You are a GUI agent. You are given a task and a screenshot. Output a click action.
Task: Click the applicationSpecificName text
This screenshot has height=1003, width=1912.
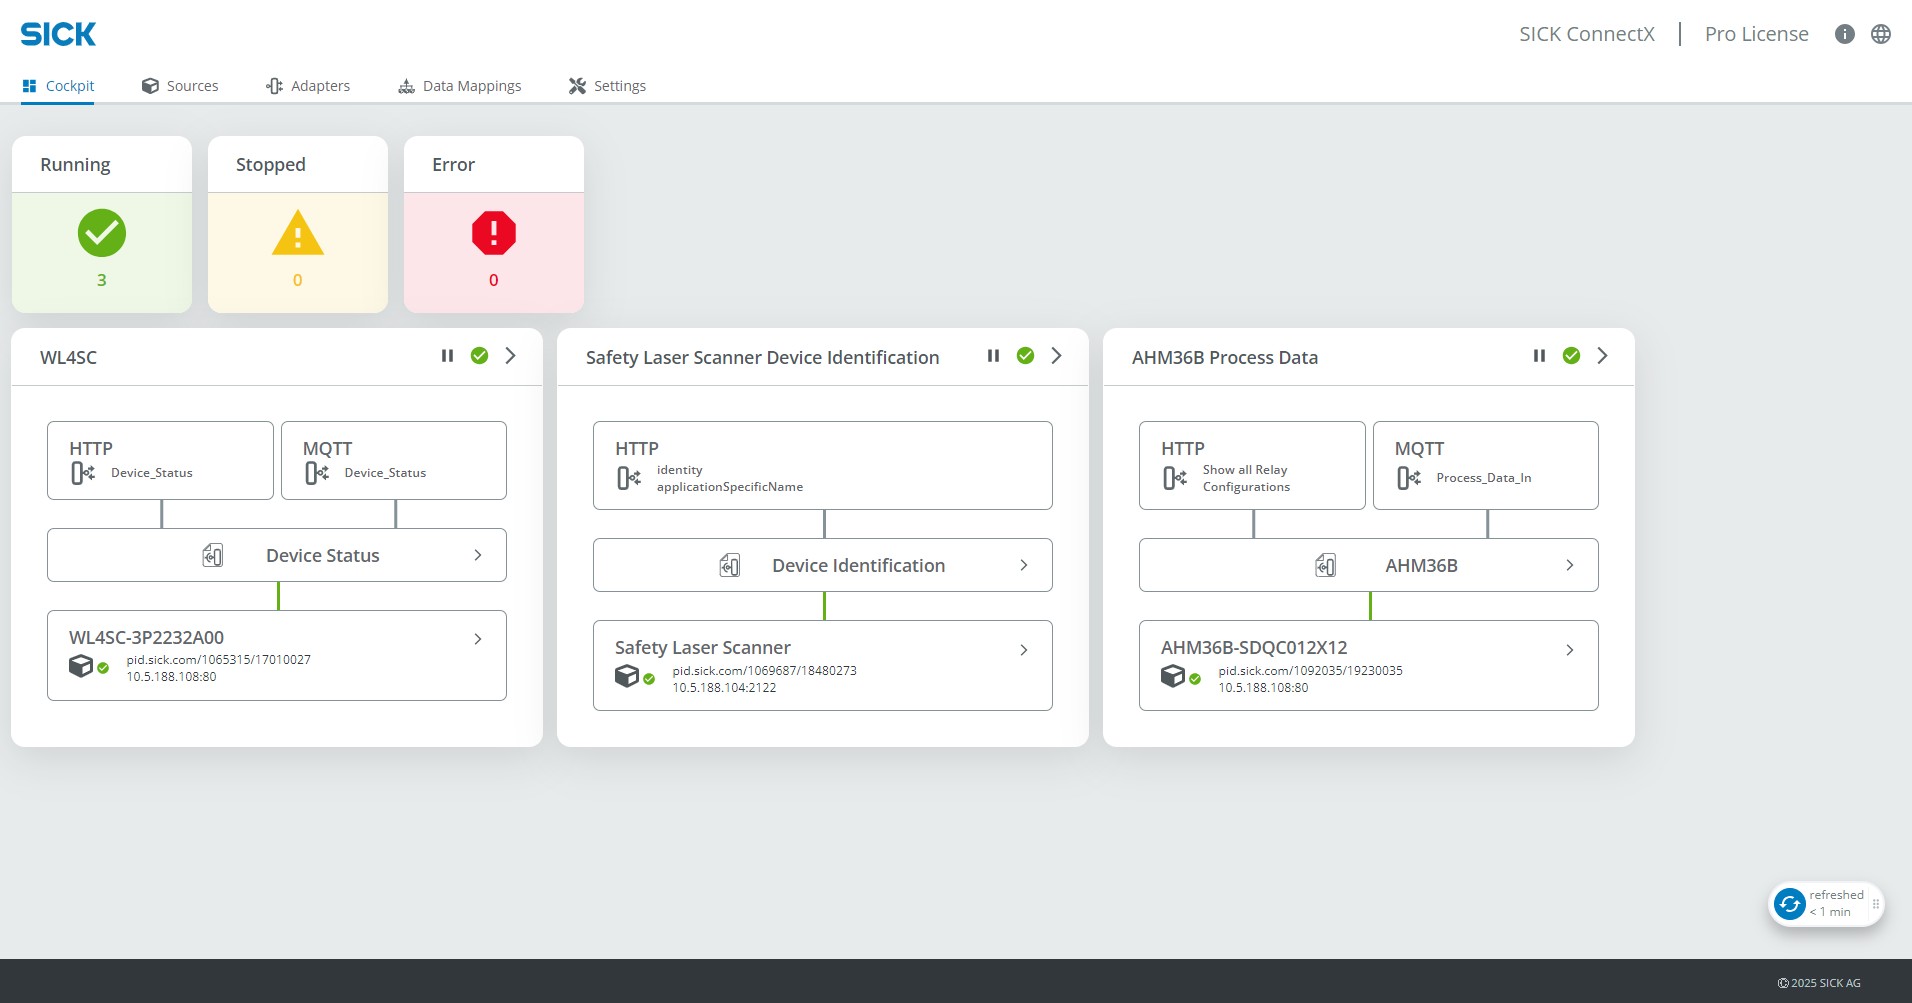[730, 487]
